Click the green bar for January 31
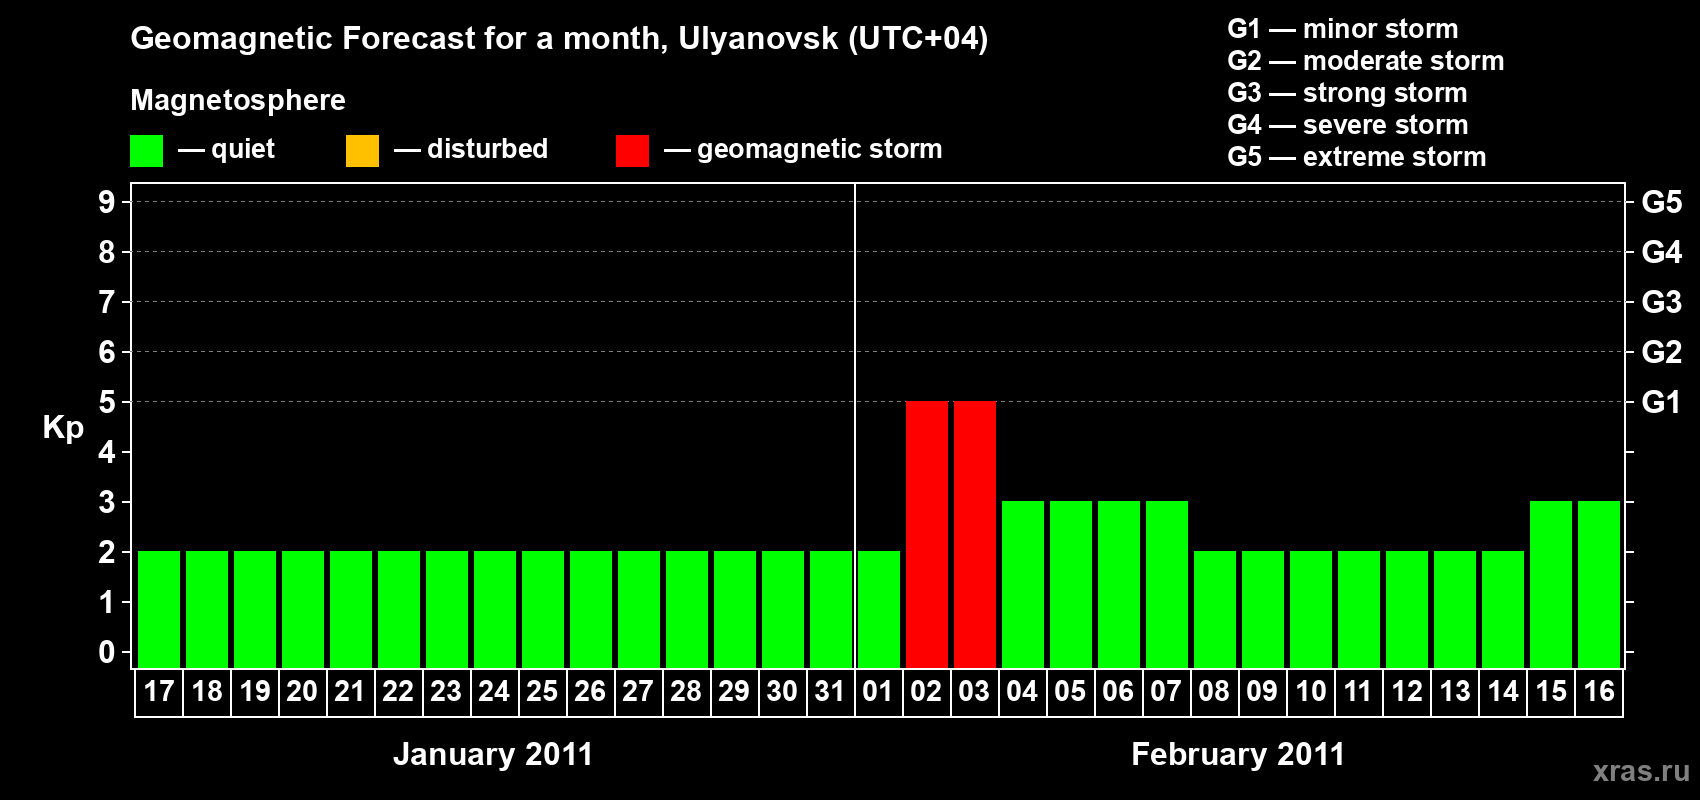The image size is (1700, 800). point(831,609)
